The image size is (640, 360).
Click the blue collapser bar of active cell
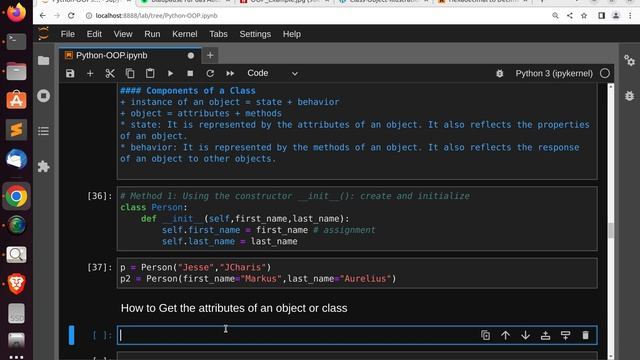click(71, 335)
